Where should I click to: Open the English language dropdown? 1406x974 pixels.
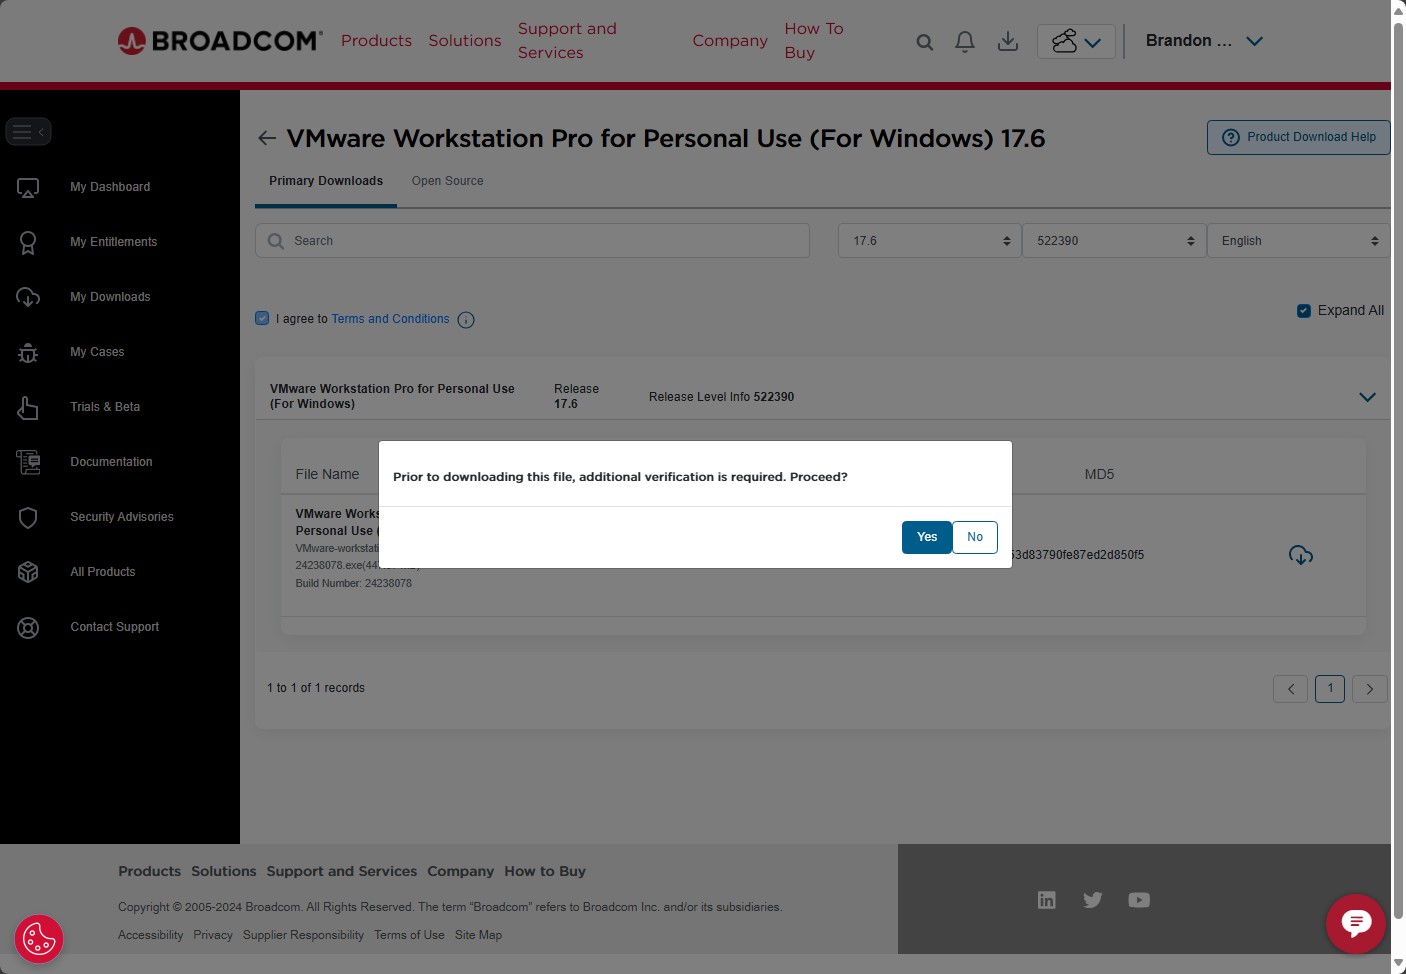click(1299, 241)
